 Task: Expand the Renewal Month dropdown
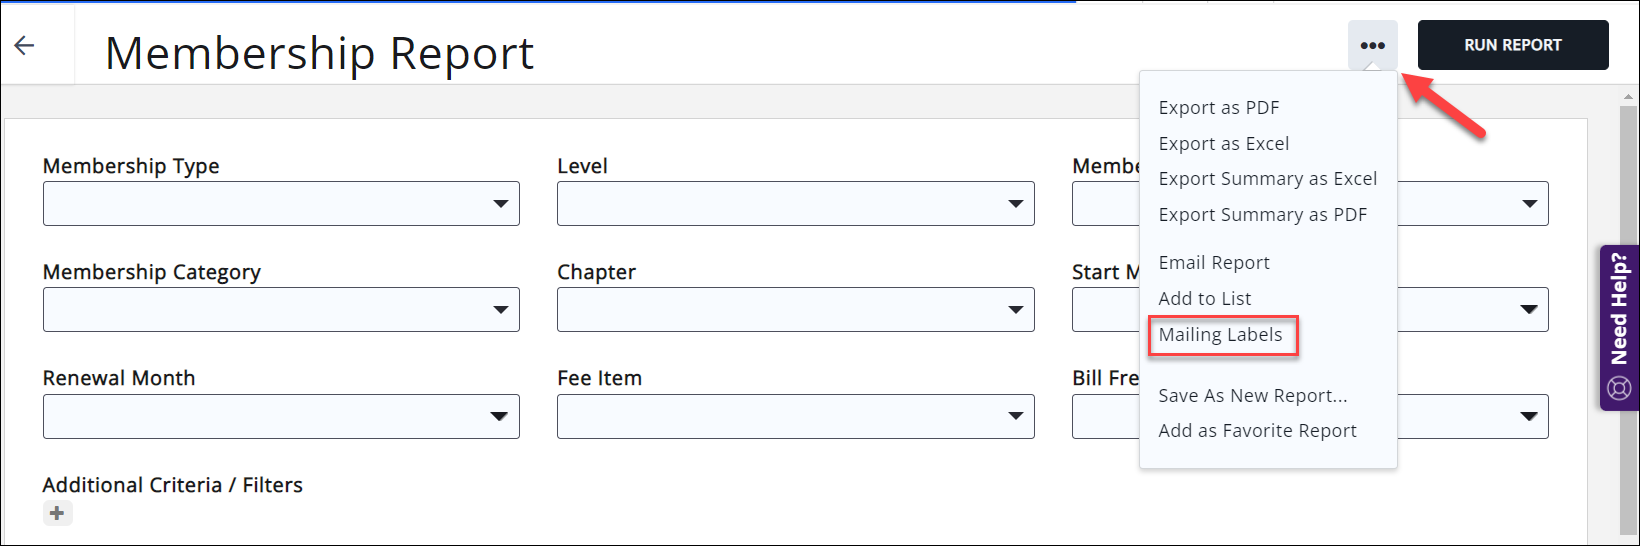(x=281, y=416)
